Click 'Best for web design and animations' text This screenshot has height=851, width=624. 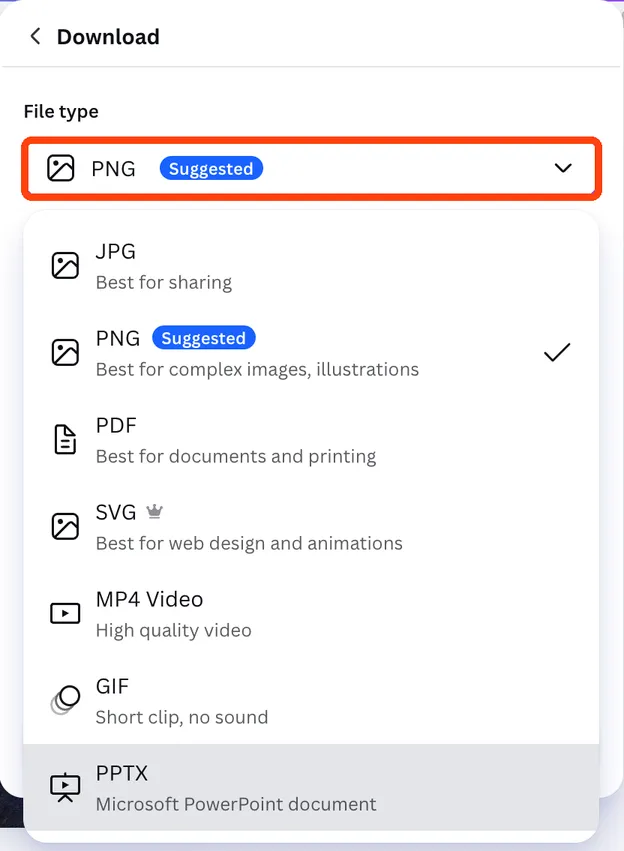[249, 543]
